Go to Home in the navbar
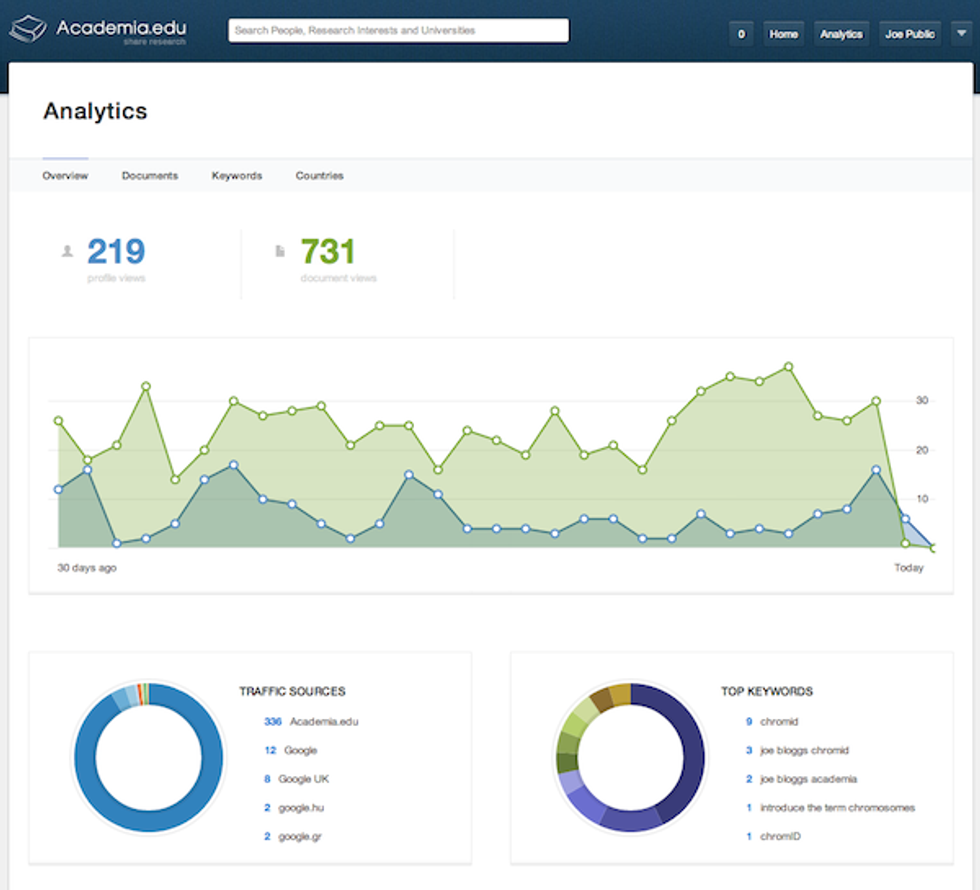 (x=784, y=33)
